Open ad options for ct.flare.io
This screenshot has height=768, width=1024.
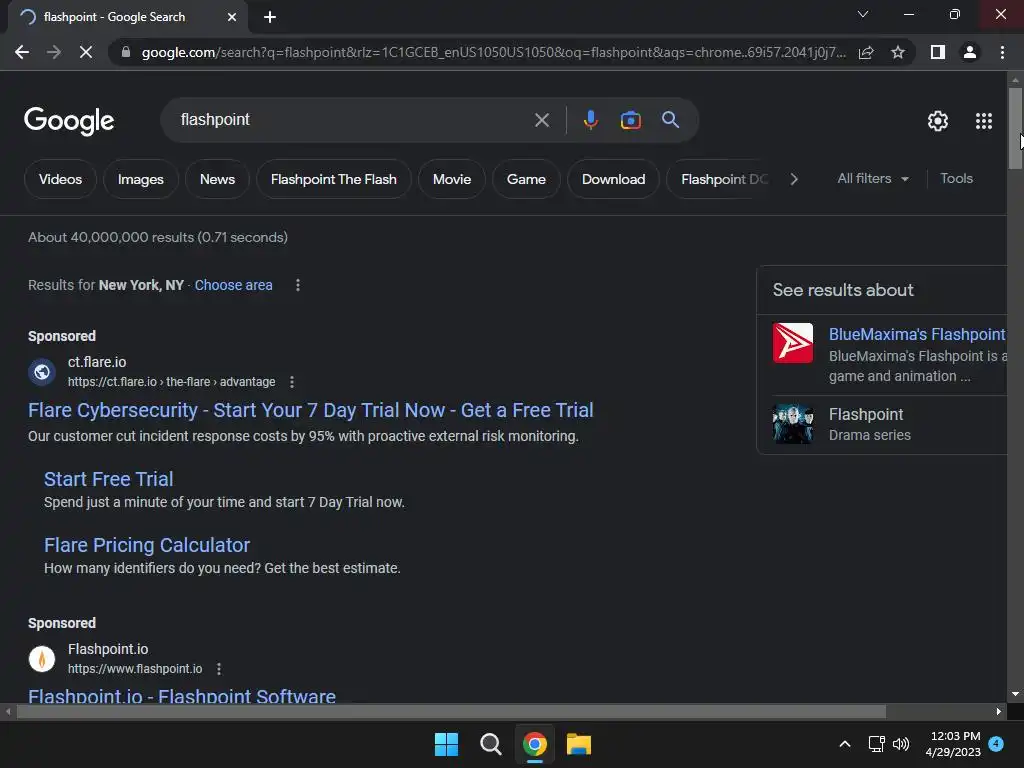point(292,382)
